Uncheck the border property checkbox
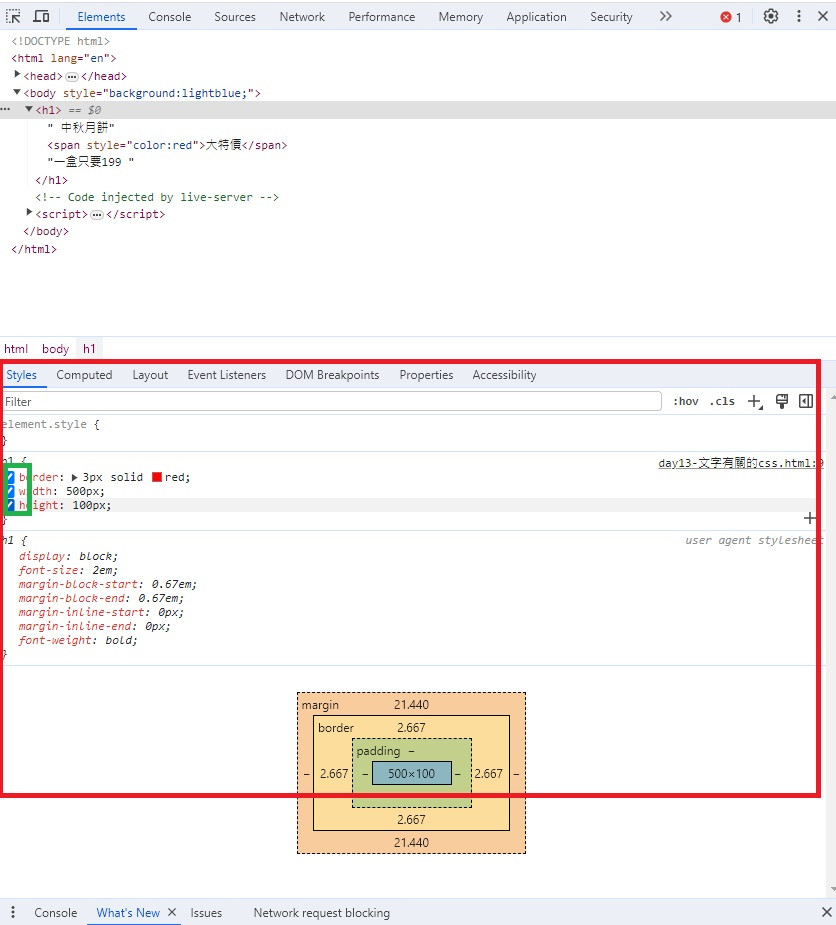Screen dimensions: 836x925 (10, 477)
